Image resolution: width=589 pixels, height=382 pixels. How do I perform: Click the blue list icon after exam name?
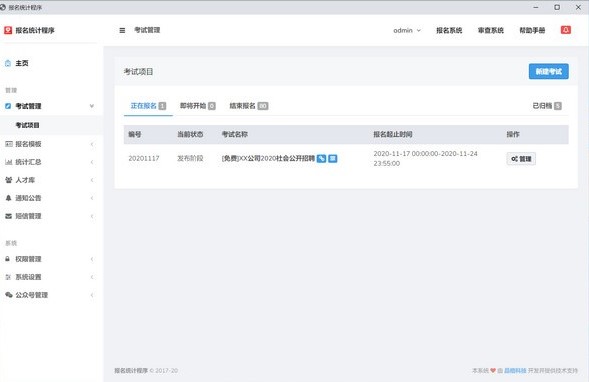pos(333,159)
